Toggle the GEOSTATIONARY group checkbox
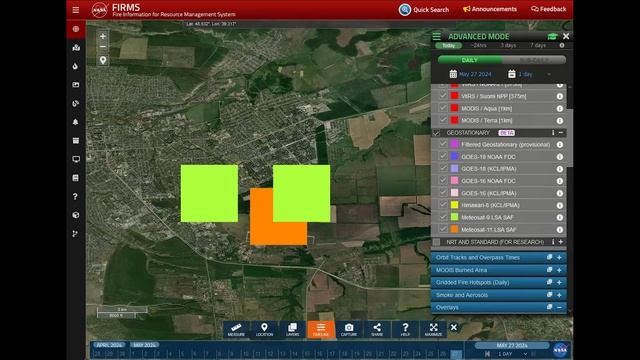The width and height of the screenshot is (640, 360). [436, 133]
